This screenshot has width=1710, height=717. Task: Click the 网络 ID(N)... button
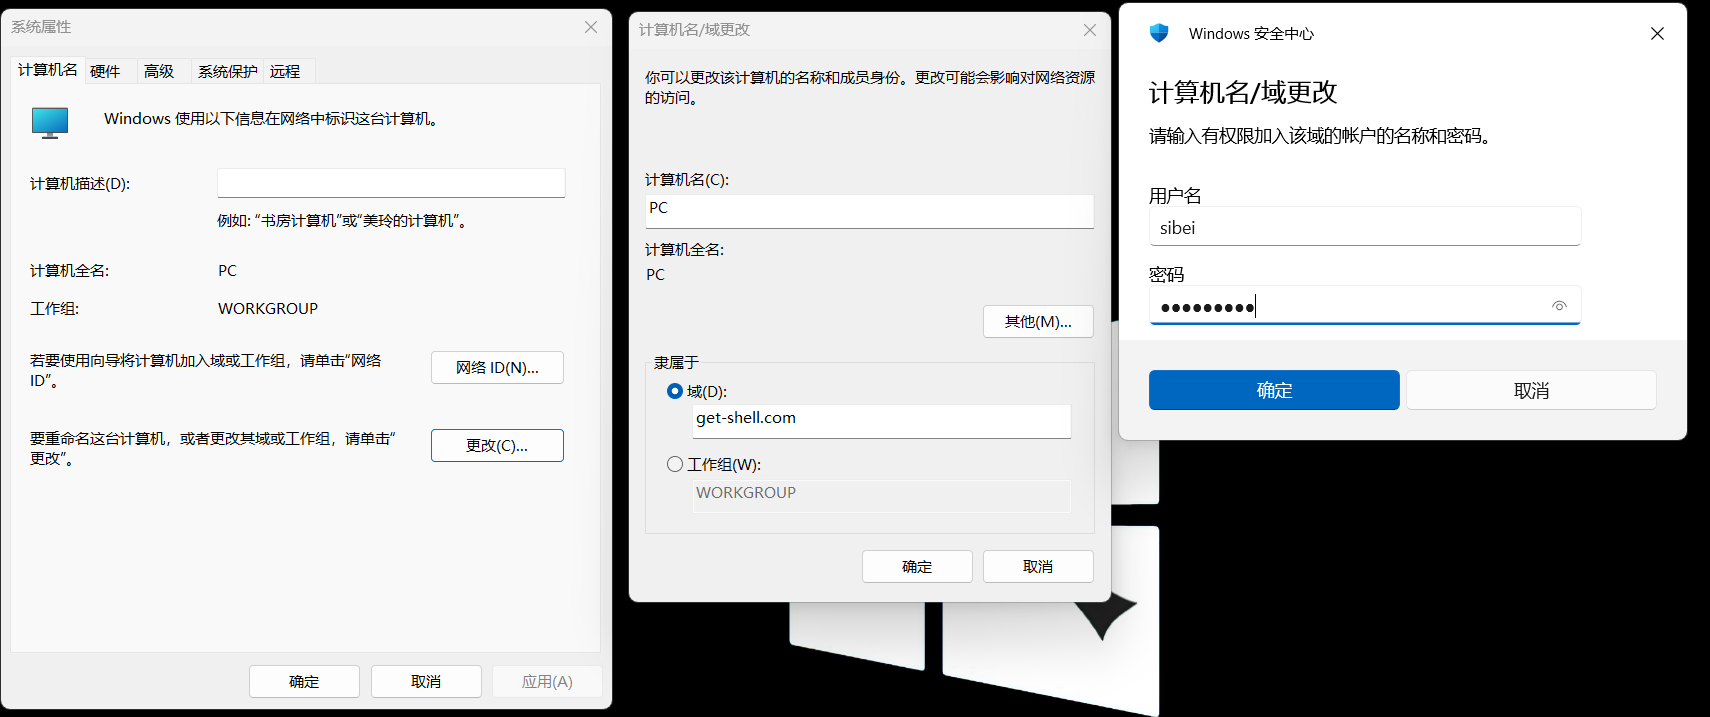point(497,367)
